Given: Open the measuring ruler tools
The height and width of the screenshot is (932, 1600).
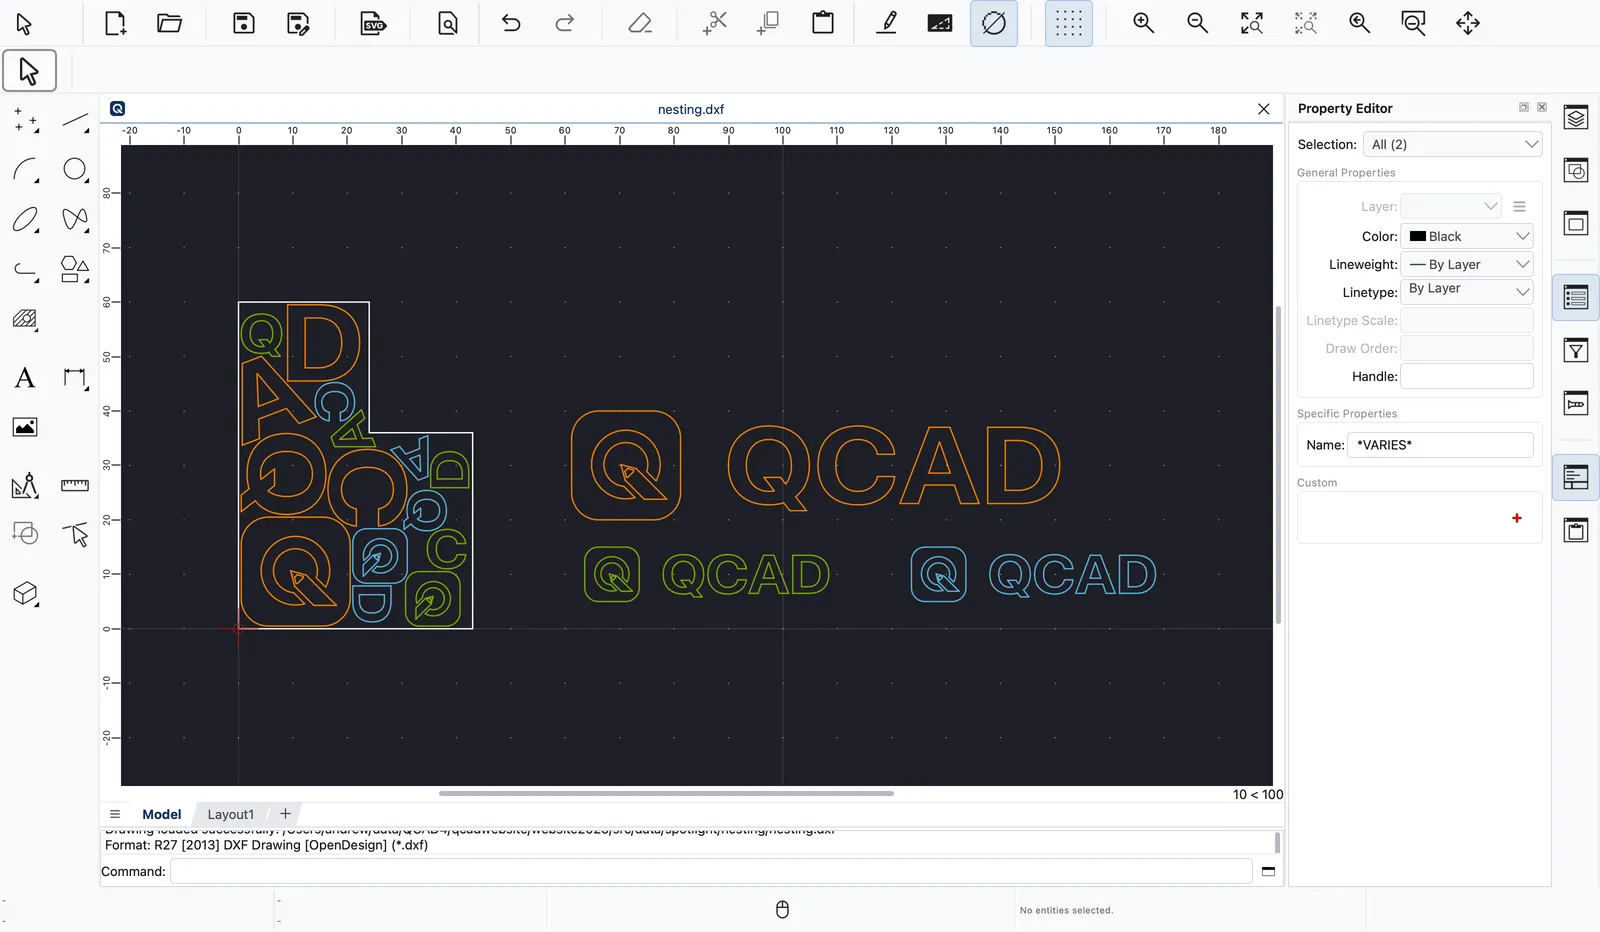Looking at the screenshot, I should point(75,485).
